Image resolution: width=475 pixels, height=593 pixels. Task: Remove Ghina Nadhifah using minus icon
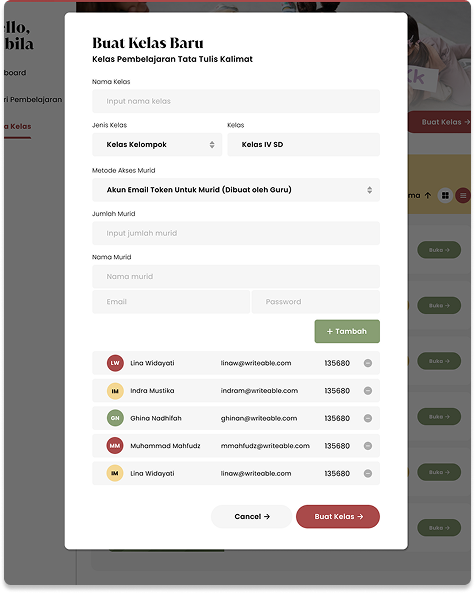368,418
